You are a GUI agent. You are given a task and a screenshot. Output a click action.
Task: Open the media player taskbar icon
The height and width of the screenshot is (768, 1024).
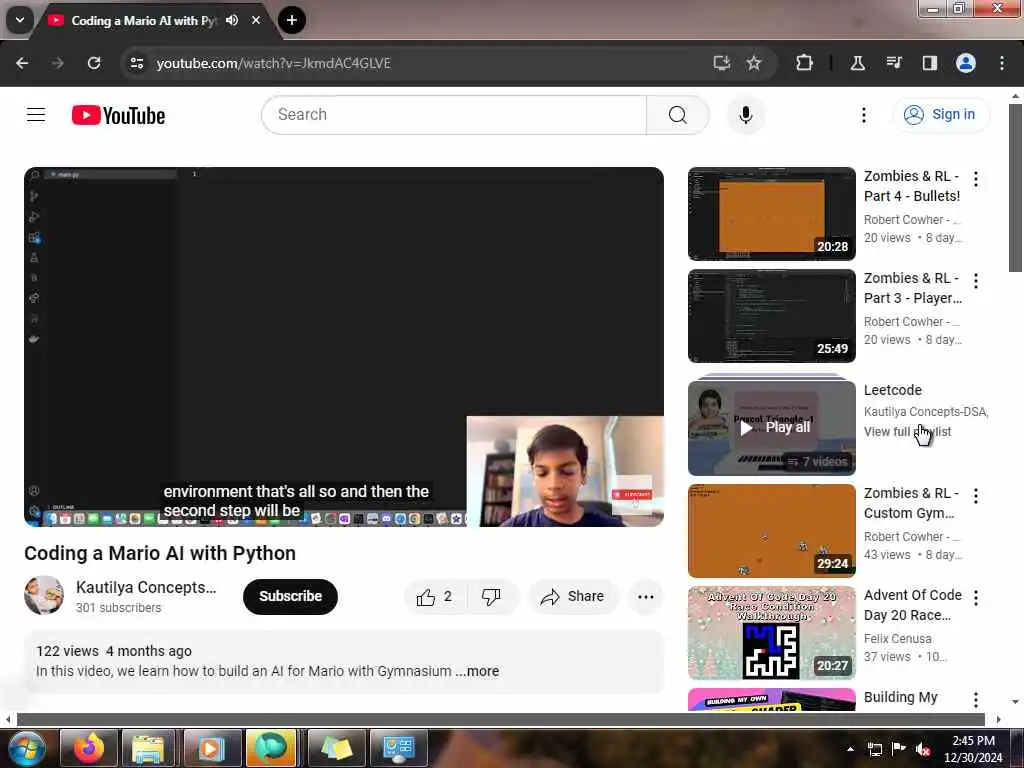tap(211, 748)
